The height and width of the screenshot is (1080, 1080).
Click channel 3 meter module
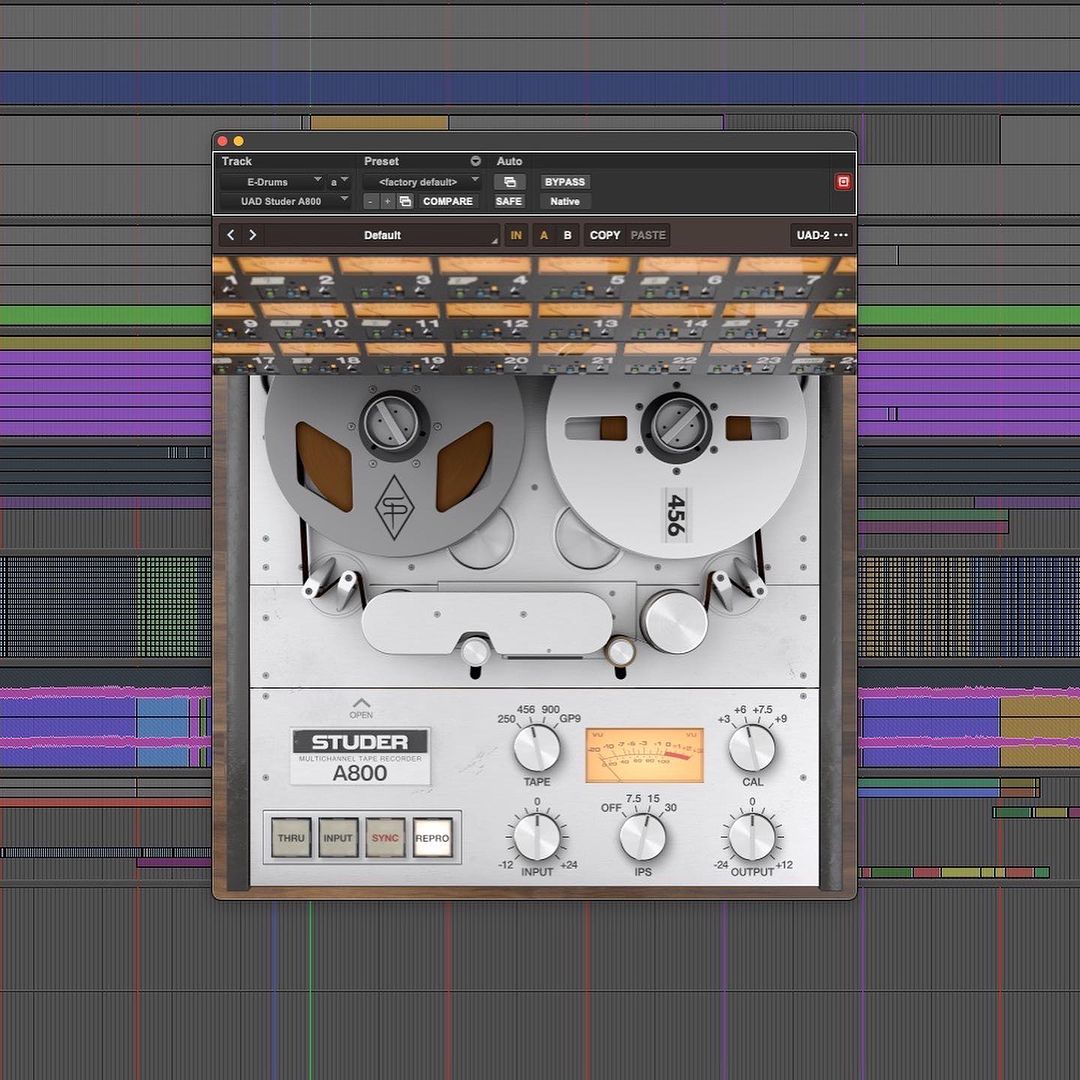386,278
